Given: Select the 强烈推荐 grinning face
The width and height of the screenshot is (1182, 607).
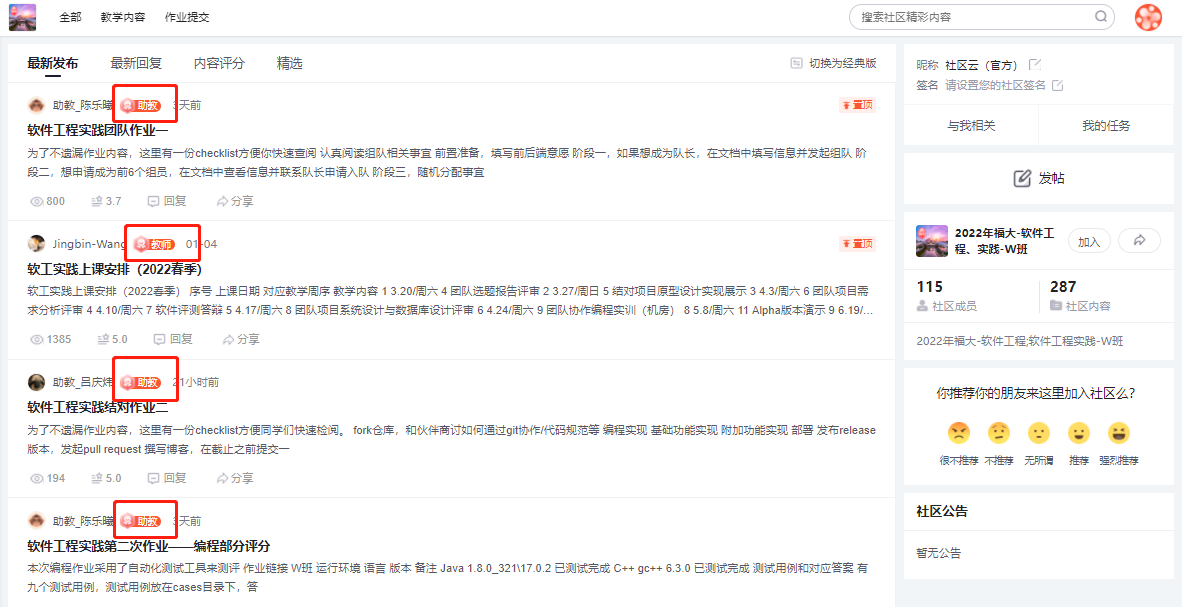Looking at the screenshot, I should (1119, 433).
